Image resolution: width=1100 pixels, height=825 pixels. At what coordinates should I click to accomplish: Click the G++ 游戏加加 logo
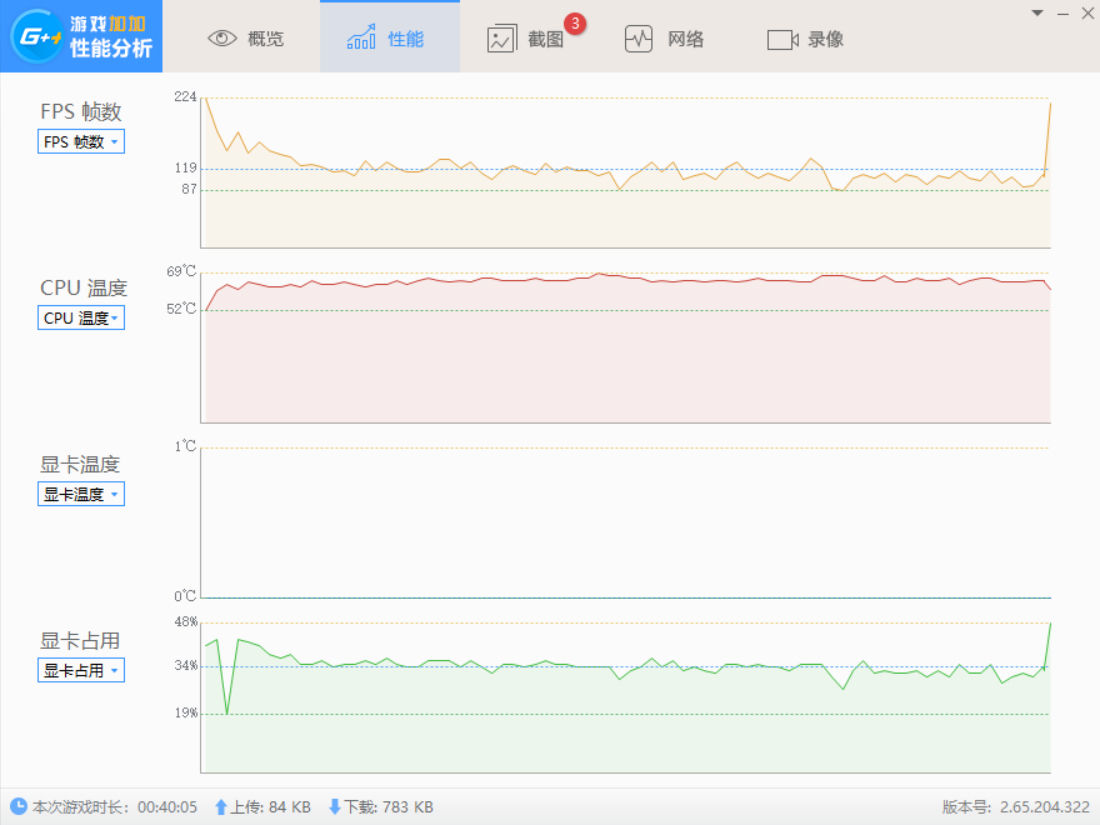pyautogui.click(x=81, y=36)
